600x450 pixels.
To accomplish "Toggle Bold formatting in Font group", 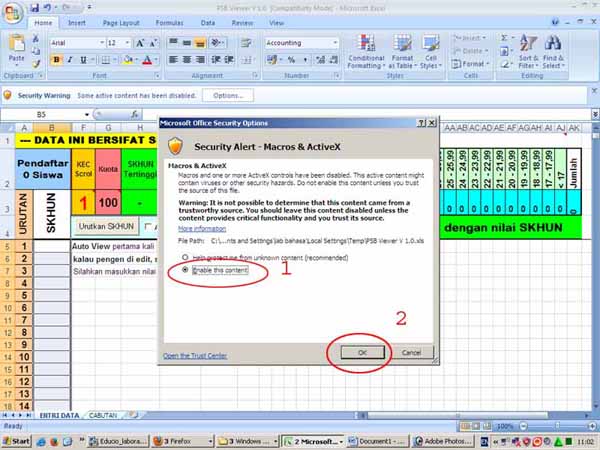I will 56,60.
